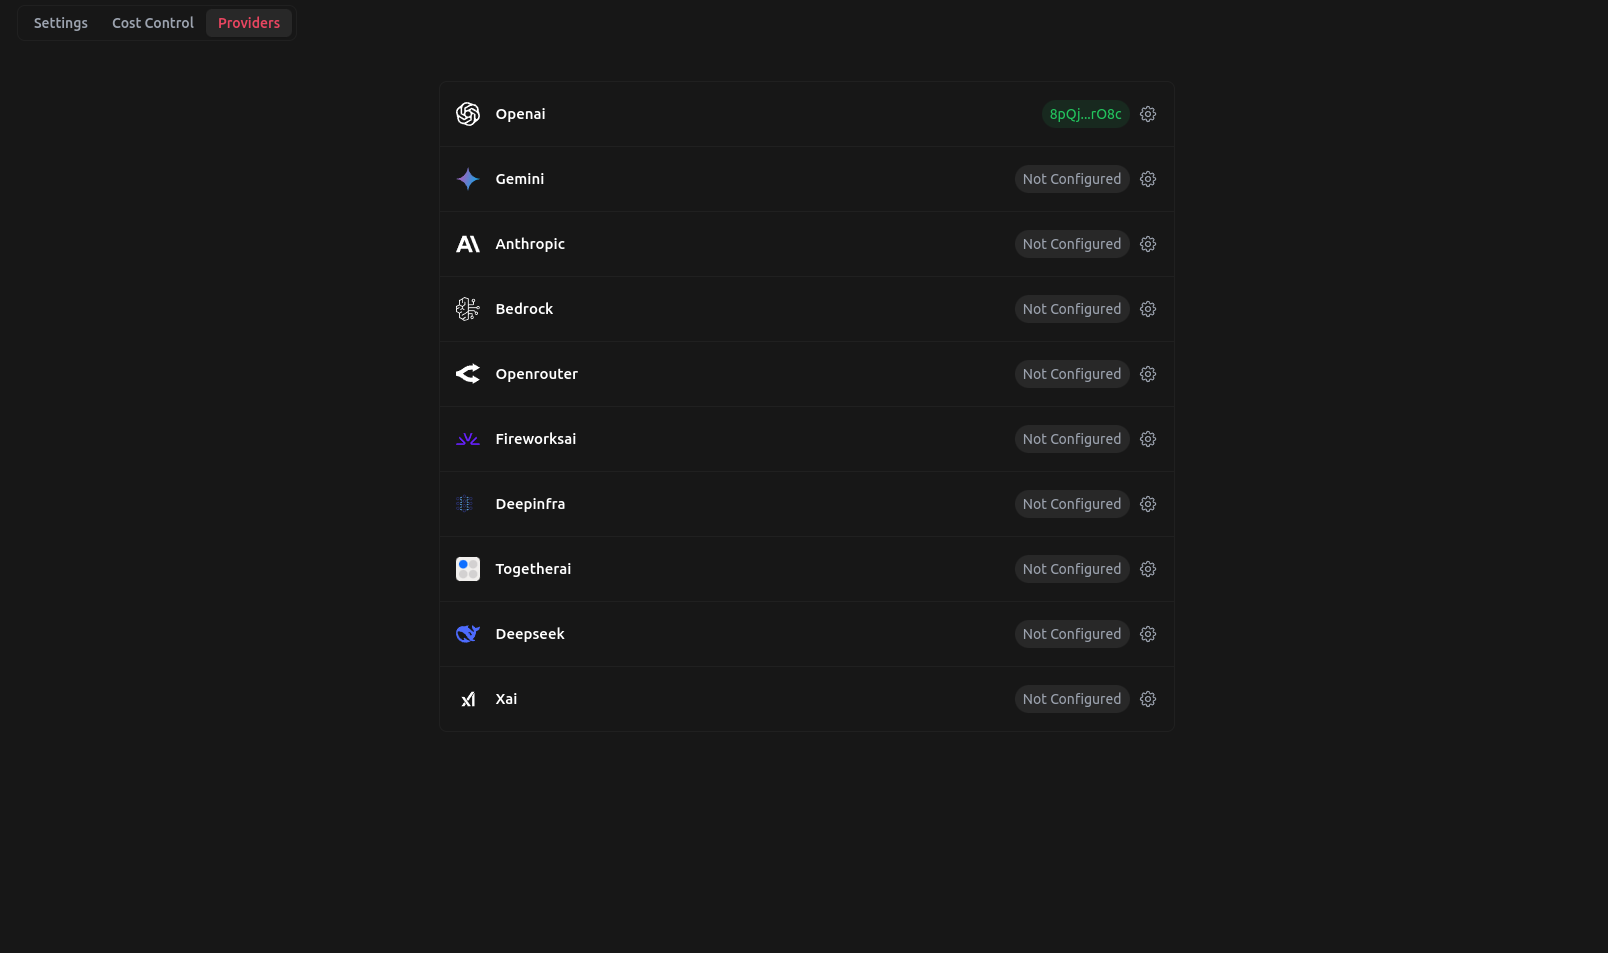The image size is (1608, 953).
Task: Select the Providers tab
Action: [x=249, y=23]
